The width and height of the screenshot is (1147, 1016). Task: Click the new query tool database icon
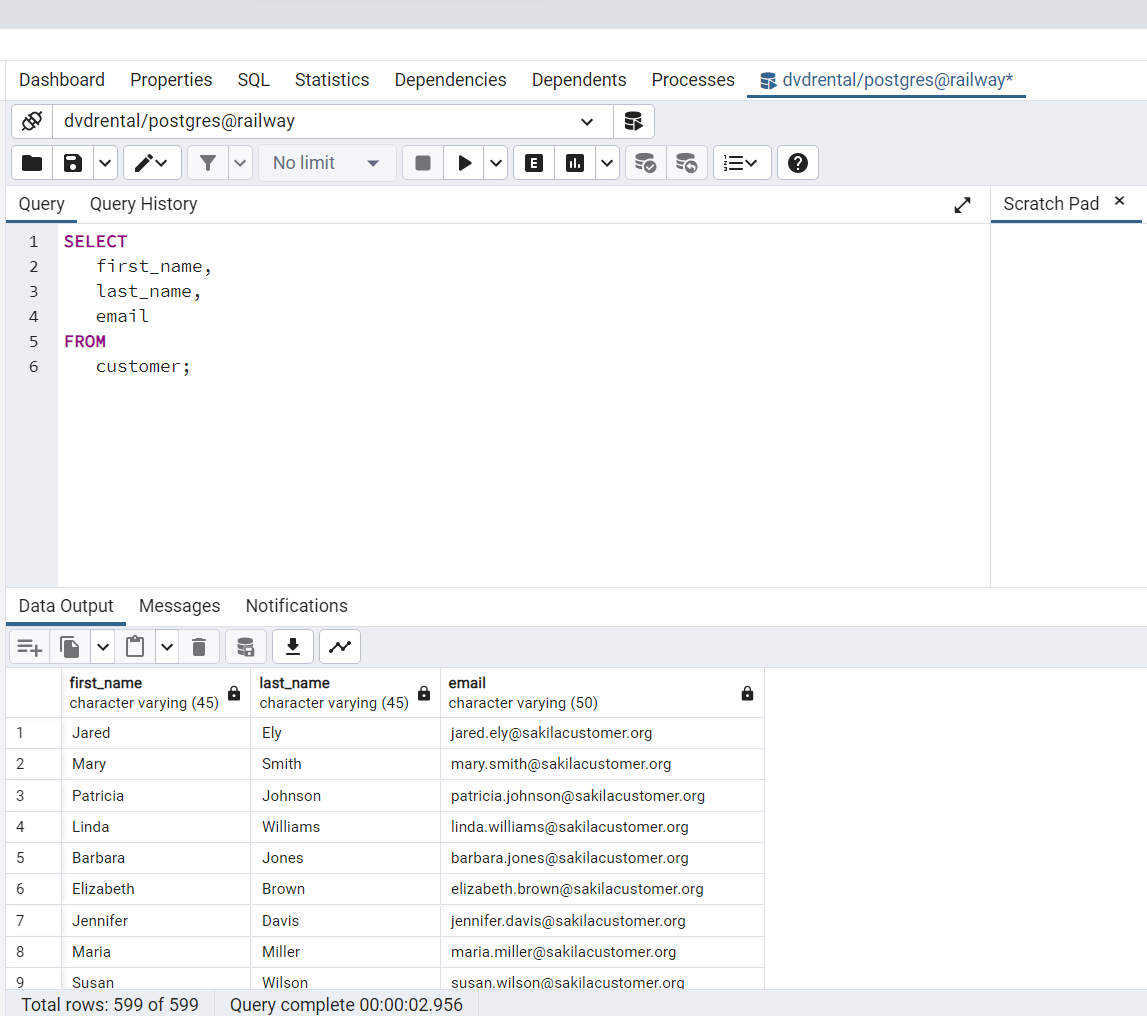click(x=633, y=121)
